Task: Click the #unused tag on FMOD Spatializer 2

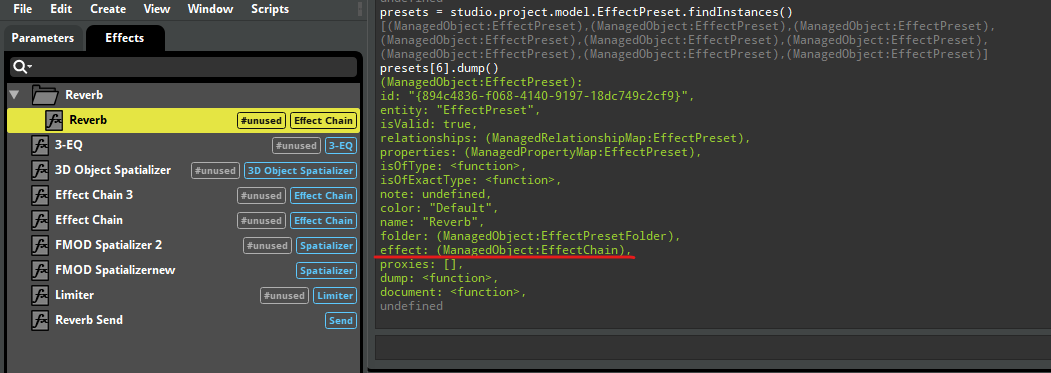Action: click(x=267, y=246)
